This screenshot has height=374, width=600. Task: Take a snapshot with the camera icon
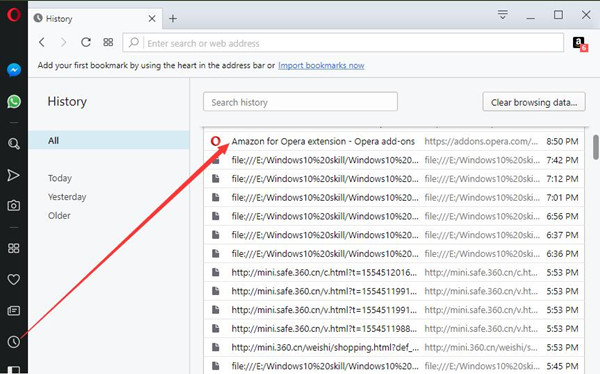[x=14, y=206]
